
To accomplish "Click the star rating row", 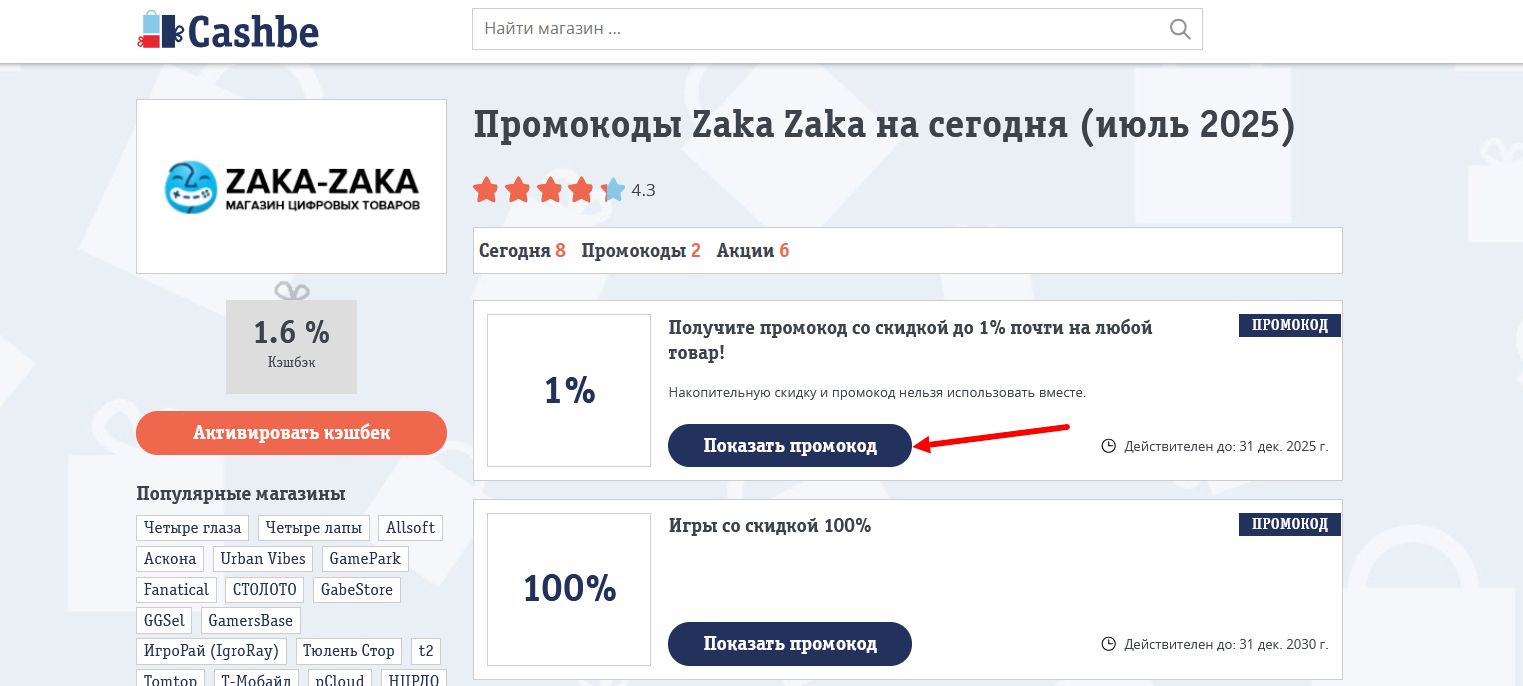I will tap(549, 190).
